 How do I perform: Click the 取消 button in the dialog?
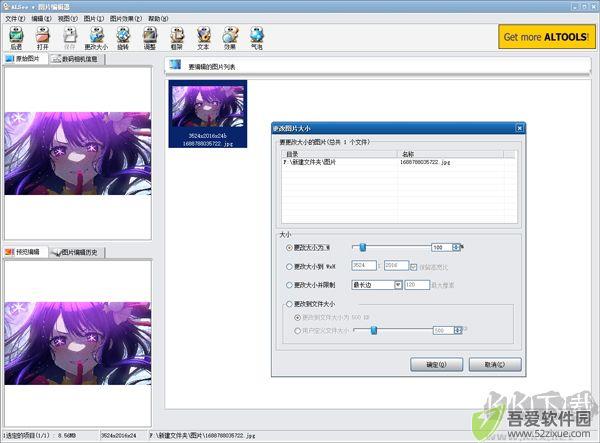pyautogui.click(x=495, y=365)
